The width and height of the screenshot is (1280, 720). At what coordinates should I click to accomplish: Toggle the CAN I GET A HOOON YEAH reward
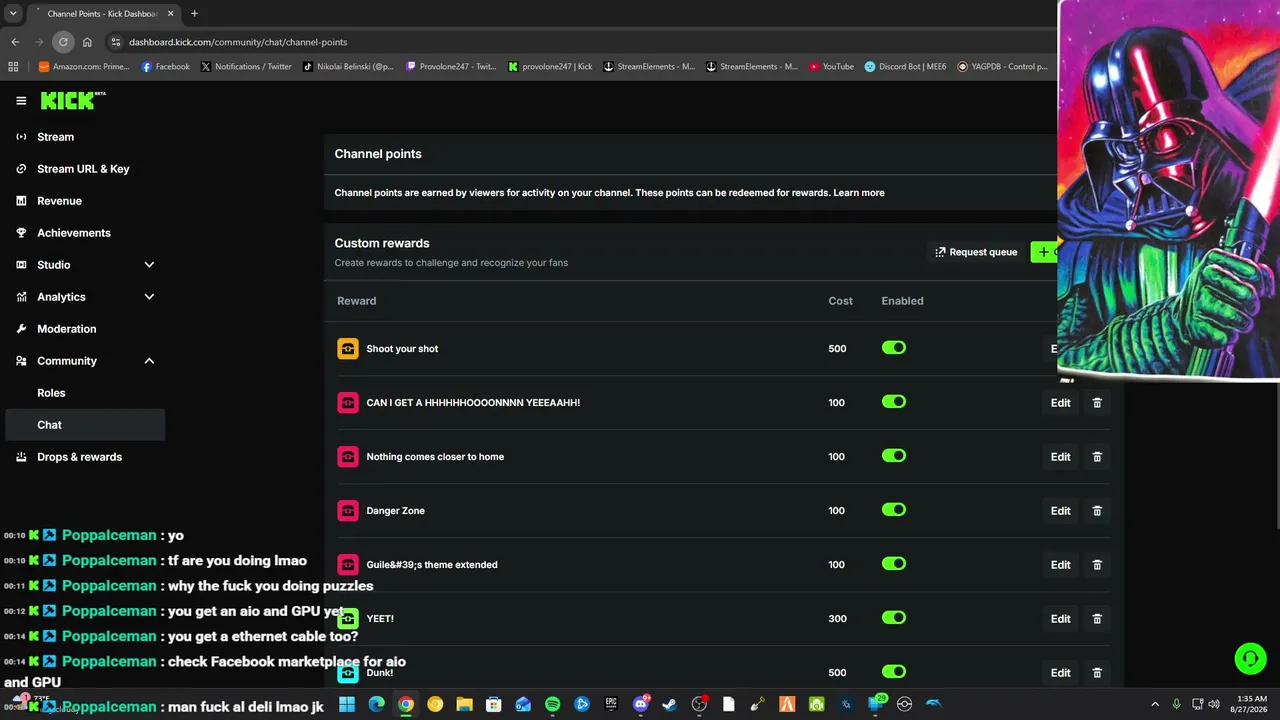pyautogui.click(x=894, y=402)
